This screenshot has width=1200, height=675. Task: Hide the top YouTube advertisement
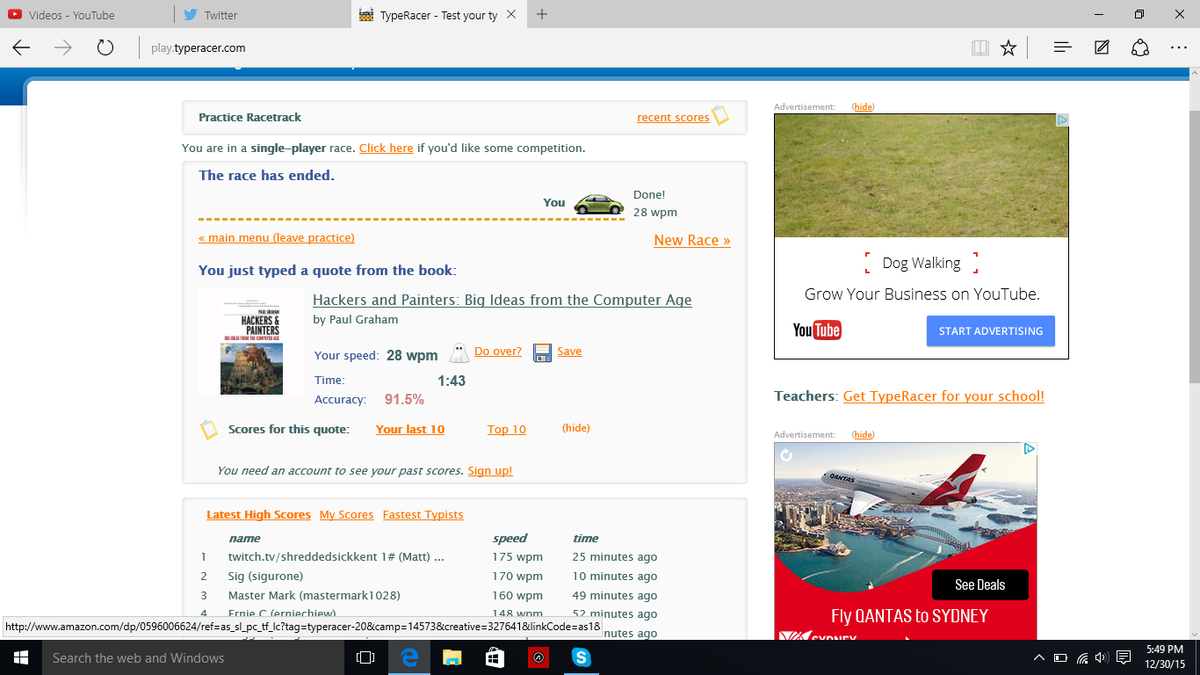tap(861, 107)
